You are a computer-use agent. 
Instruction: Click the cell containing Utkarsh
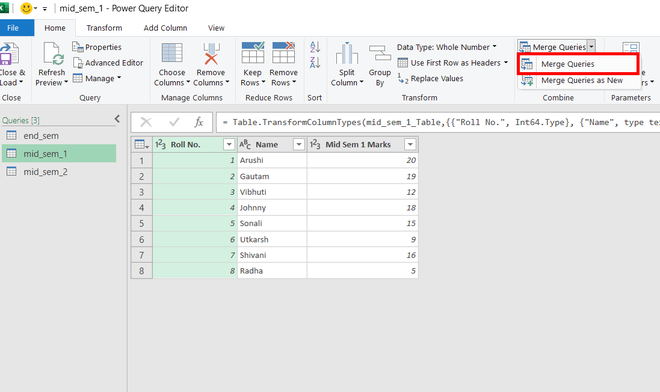pyautogui.click(x=272, y=240)
